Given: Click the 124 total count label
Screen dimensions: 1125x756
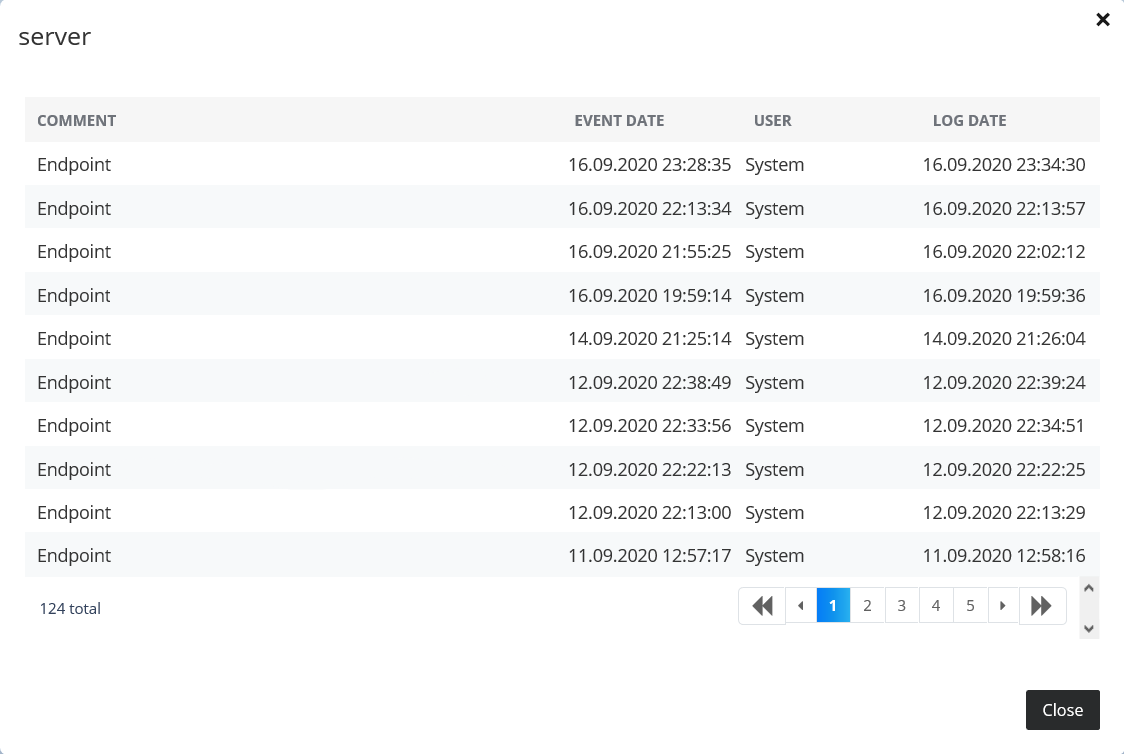Looking at the screenshot, I should (70, 609).
